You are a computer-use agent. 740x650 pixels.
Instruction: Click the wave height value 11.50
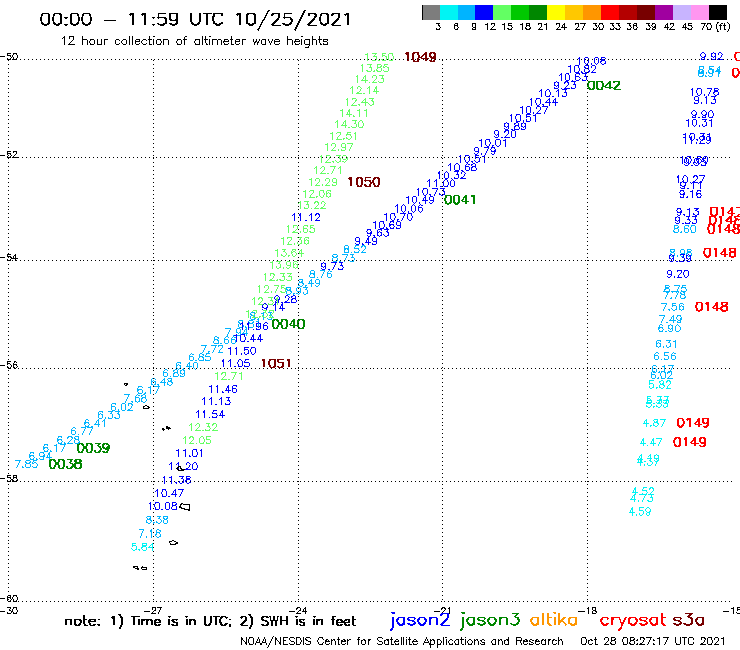[x=242, y=351]
